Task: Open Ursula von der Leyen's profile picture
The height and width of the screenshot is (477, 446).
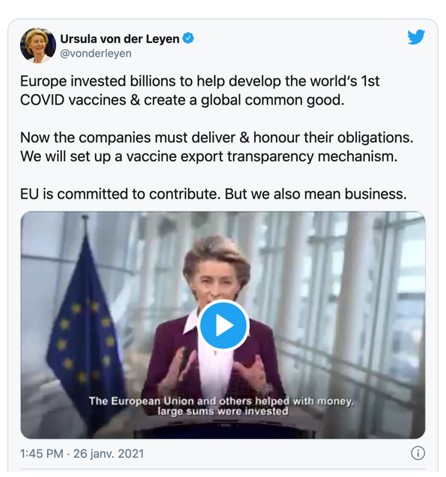Action: point(38,45)
